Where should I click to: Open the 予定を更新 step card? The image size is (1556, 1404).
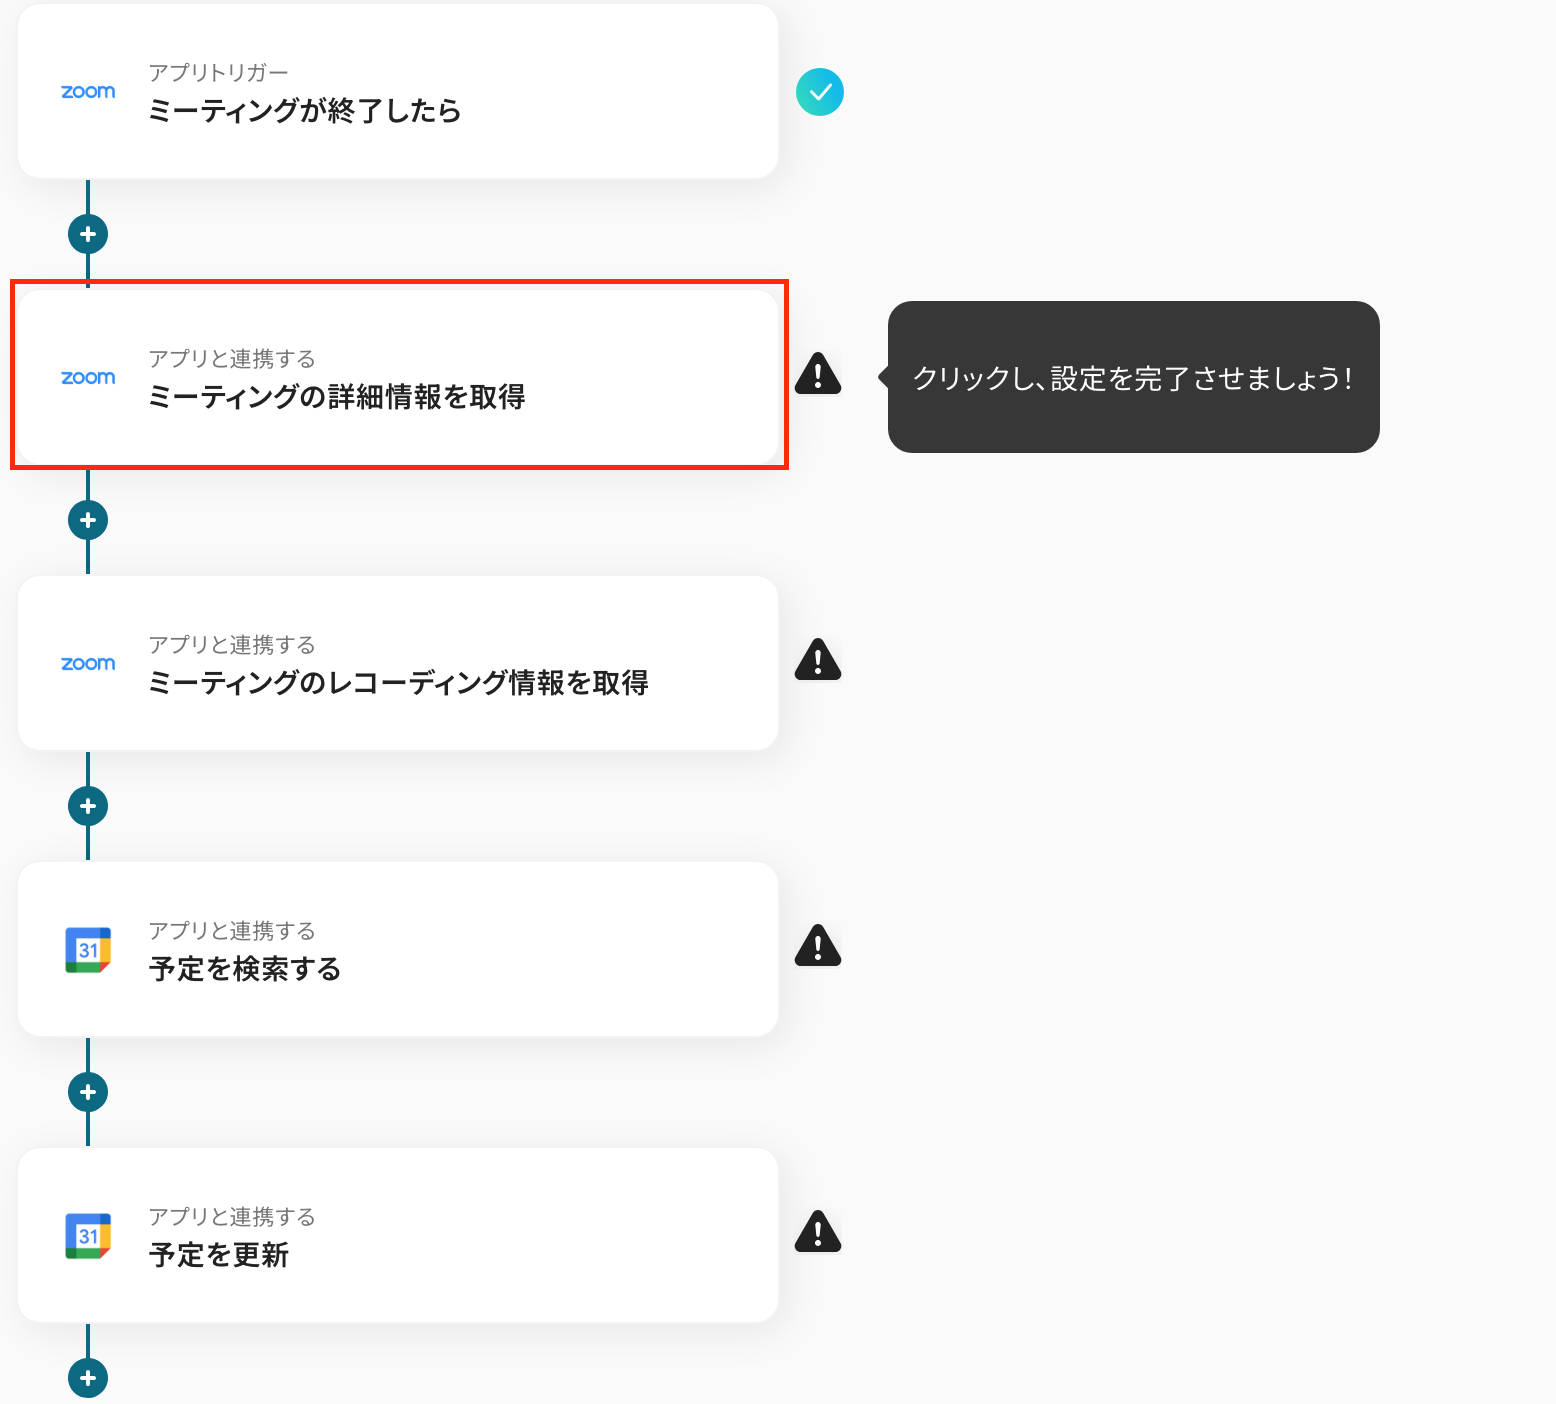[x=398, y=1235]
